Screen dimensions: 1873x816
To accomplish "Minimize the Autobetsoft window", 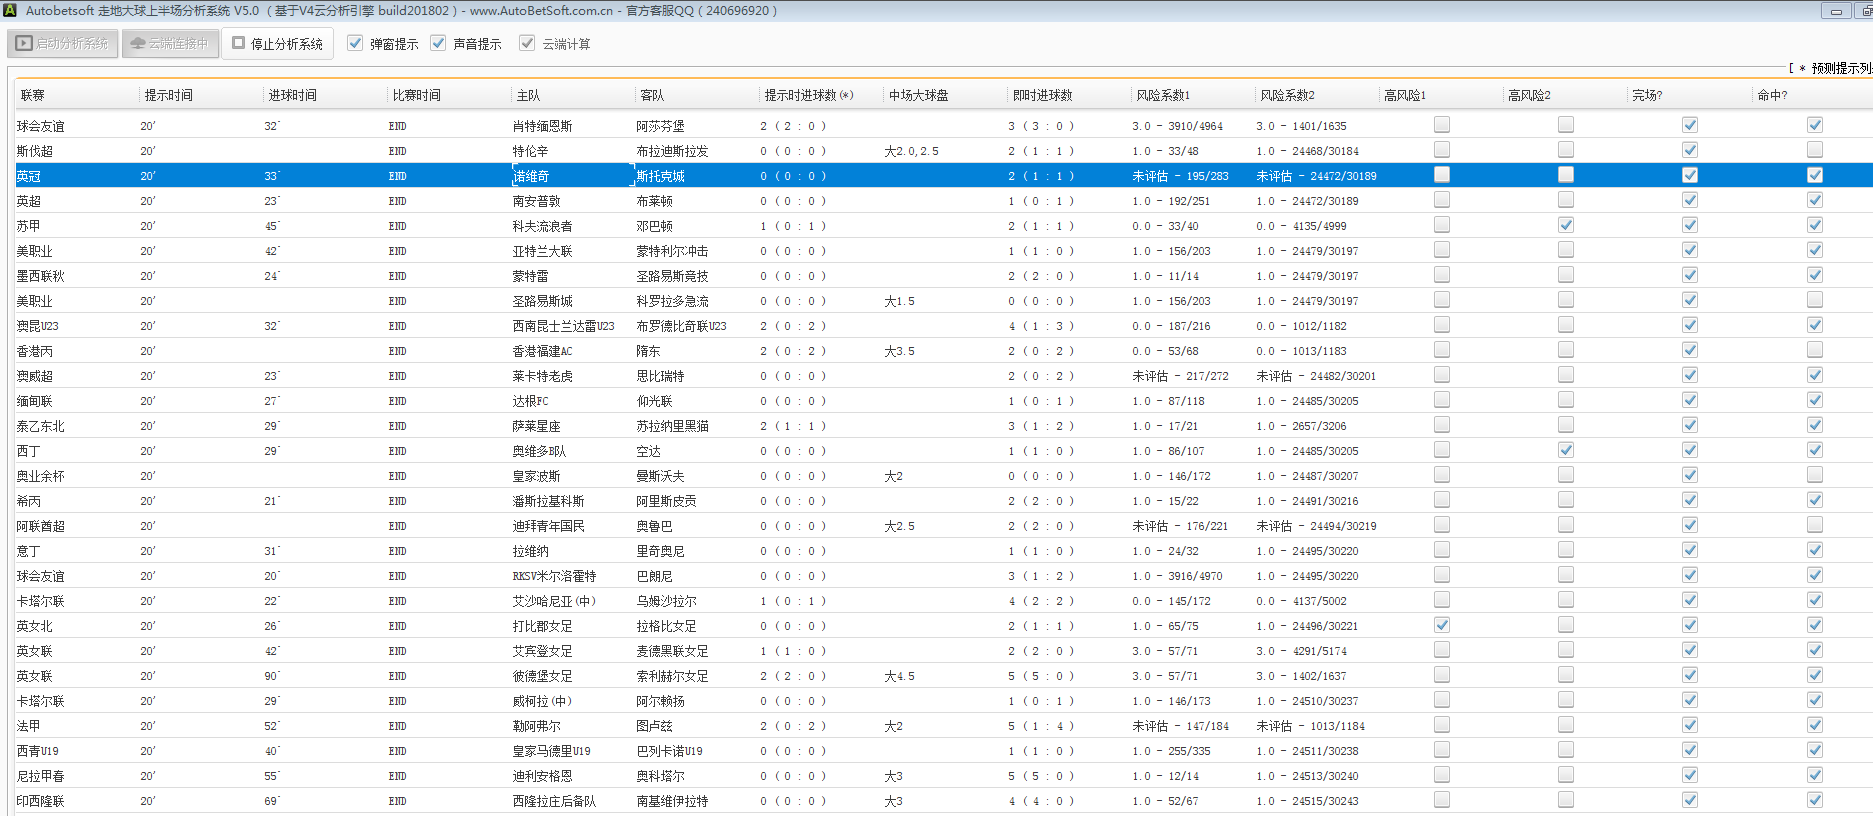I will tap(1836, 11).
